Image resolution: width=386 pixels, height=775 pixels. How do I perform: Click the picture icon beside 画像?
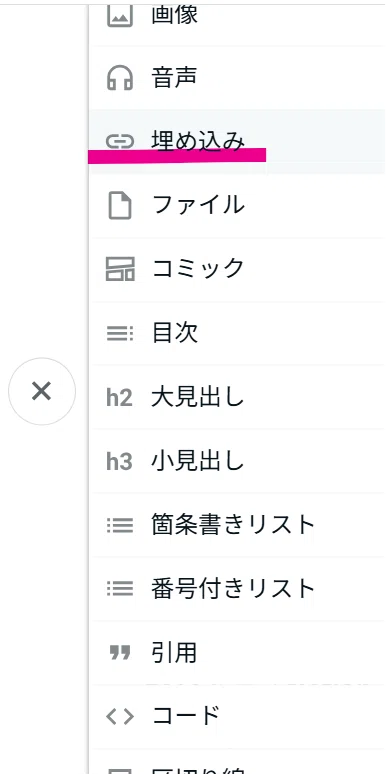120,16
